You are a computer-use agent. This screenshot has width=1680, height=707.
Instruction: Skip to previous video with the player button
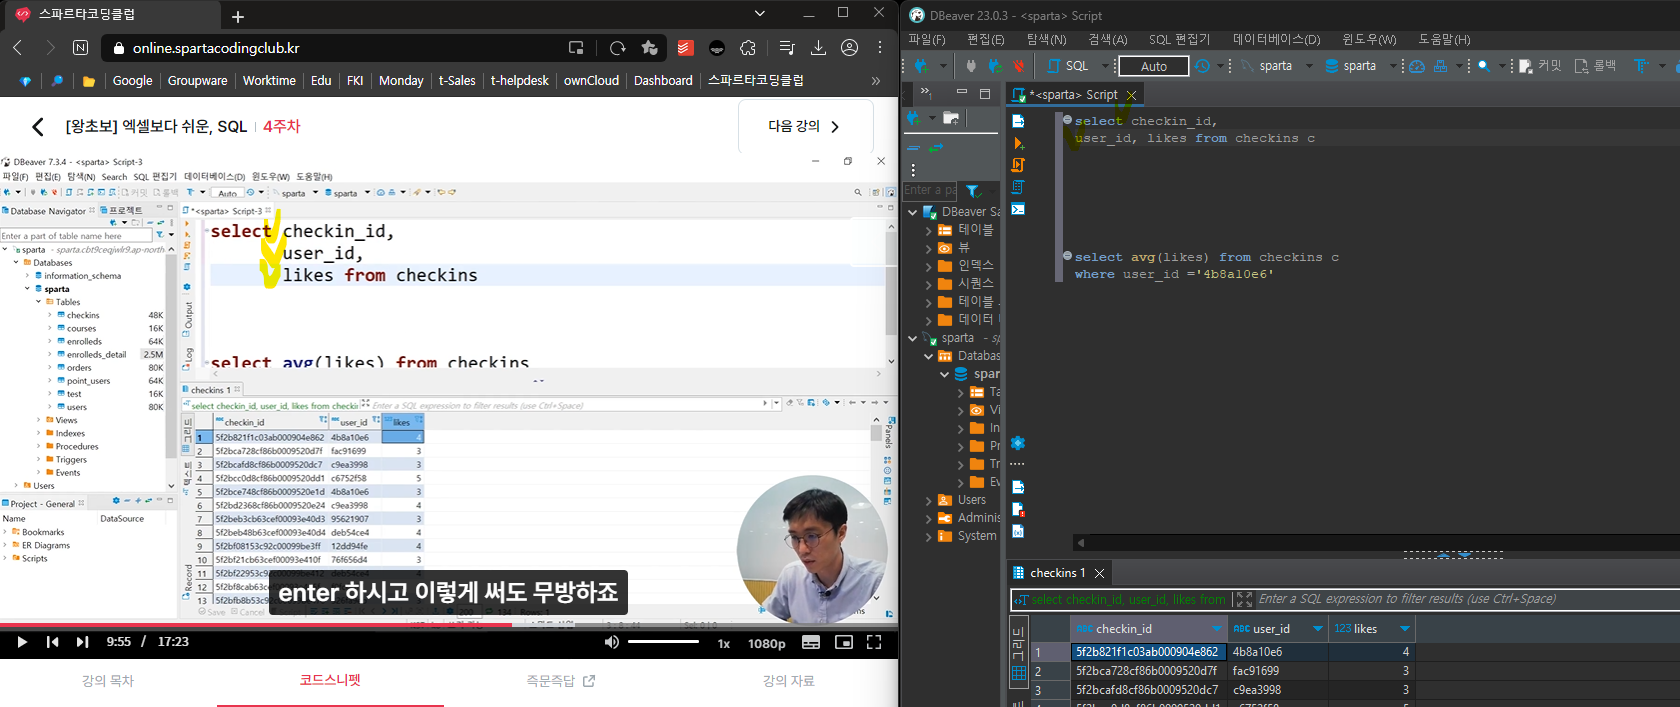52,642
